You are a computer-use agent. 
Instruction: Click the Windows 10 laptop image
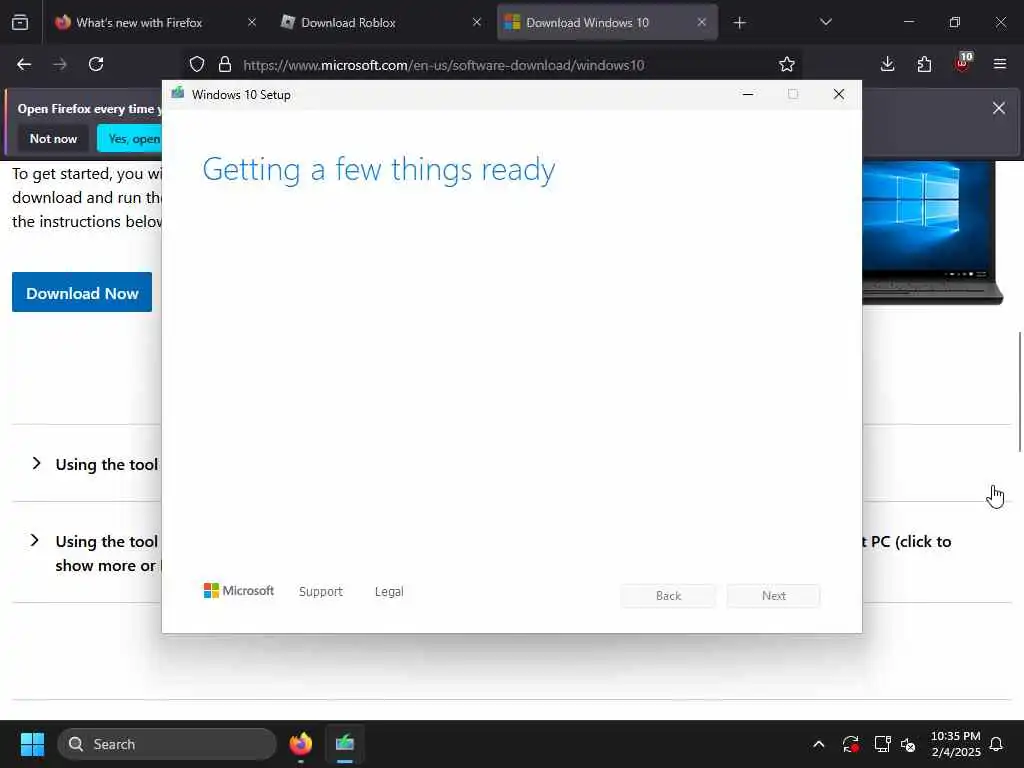pos(933,232)
